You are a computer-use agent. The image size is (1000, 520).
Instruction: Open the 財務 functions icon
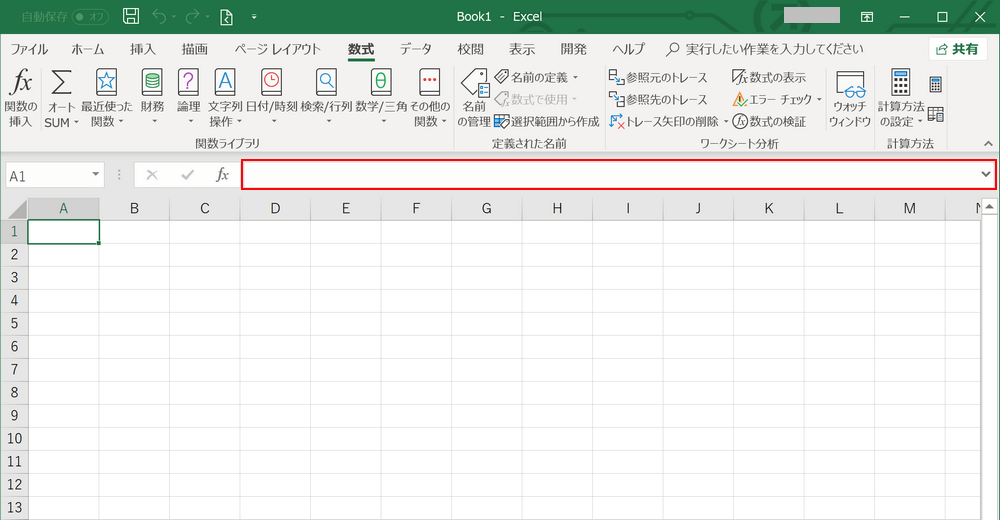point(152,82)
